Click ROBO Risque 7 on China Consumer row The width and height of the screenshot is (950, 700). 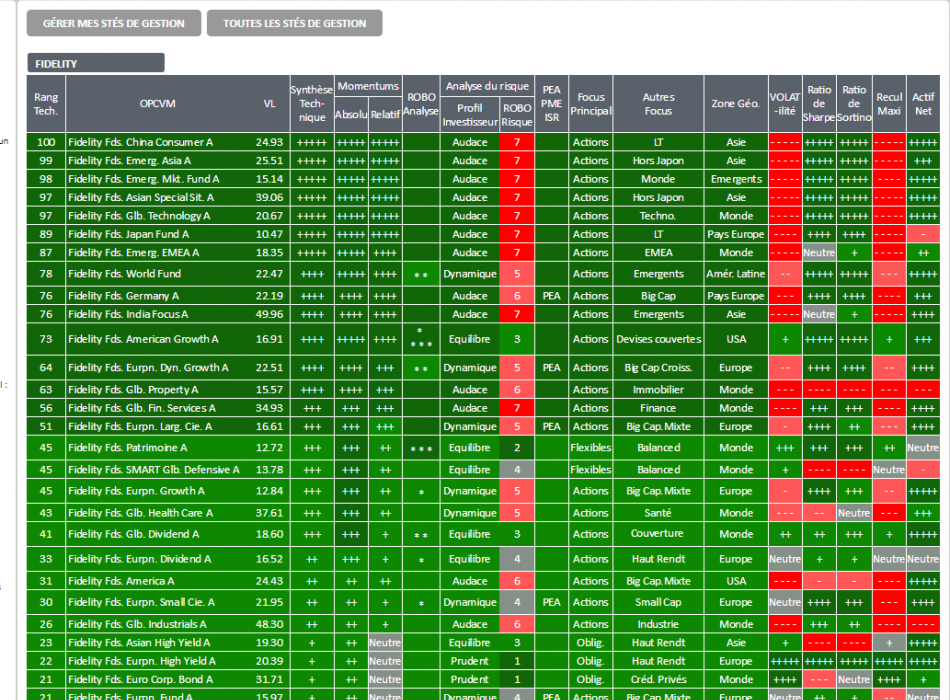(517, 142)
